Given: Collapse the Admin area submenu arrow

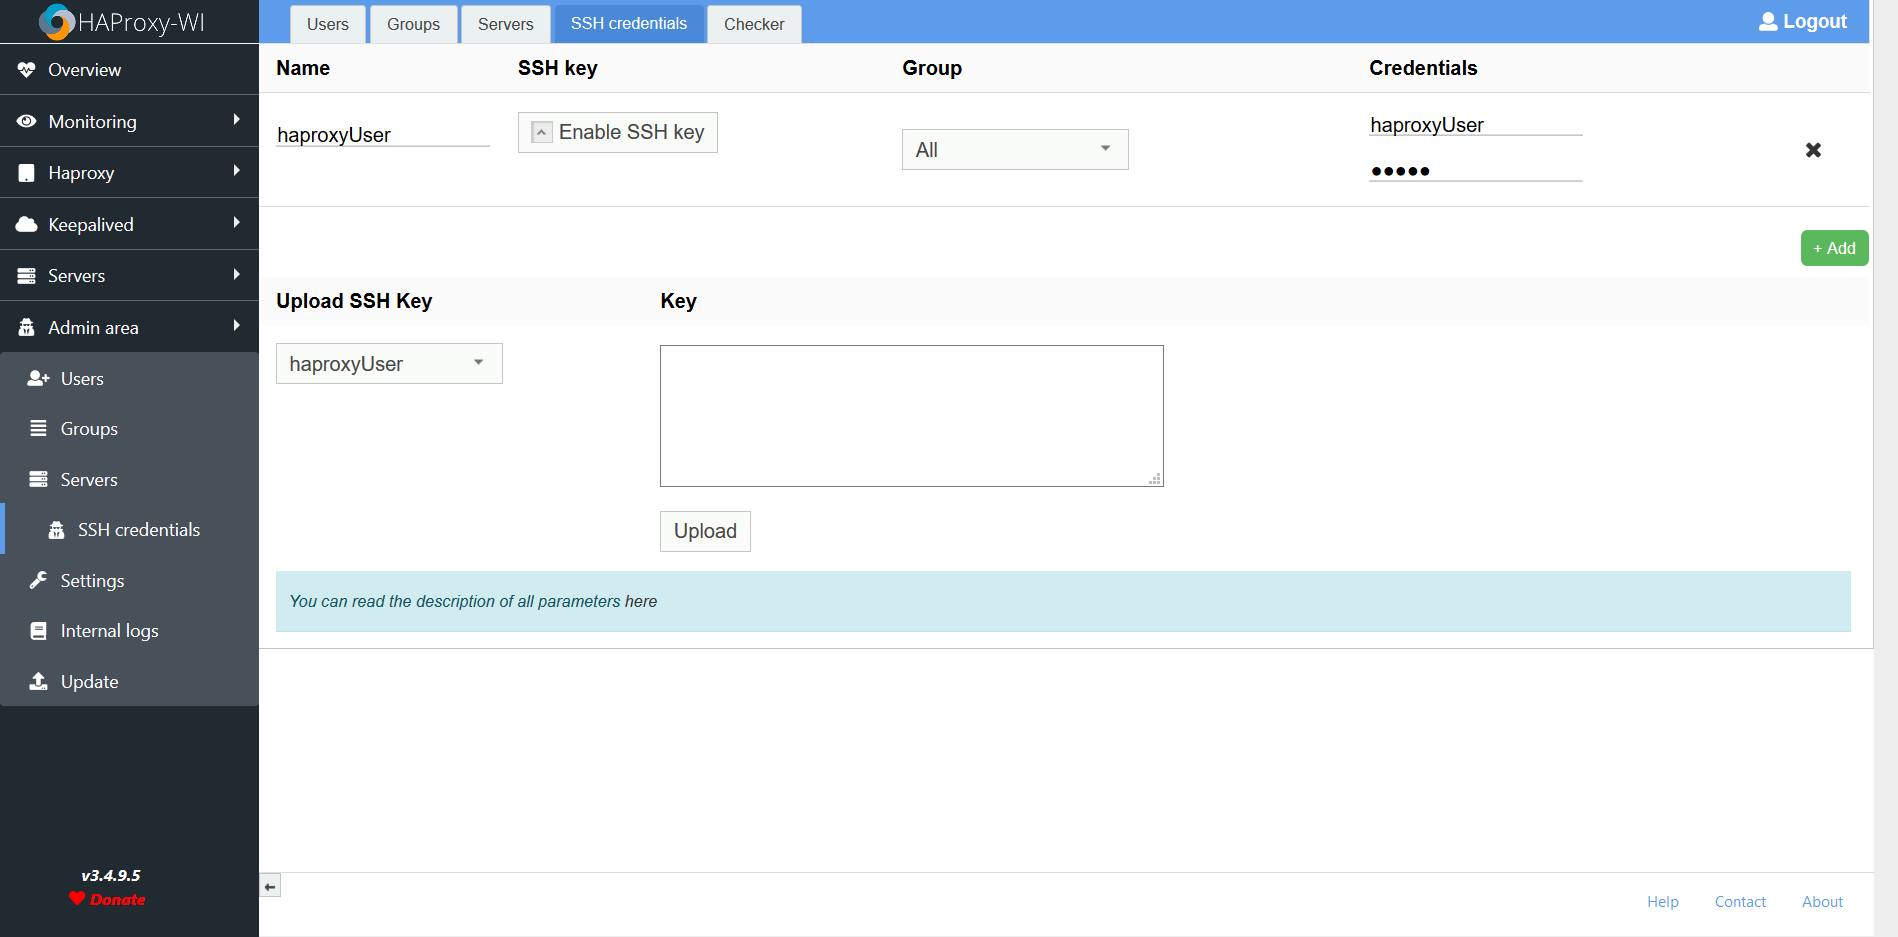Looking at the screenshot, I should tap(236, 326).
